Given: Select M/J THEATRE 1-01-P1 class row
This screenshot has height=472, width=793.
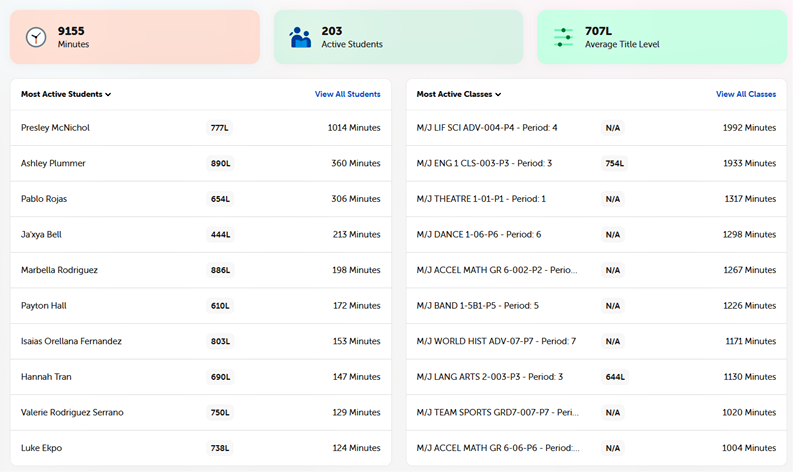Looking at the screenshot, I should pos(481,199).
